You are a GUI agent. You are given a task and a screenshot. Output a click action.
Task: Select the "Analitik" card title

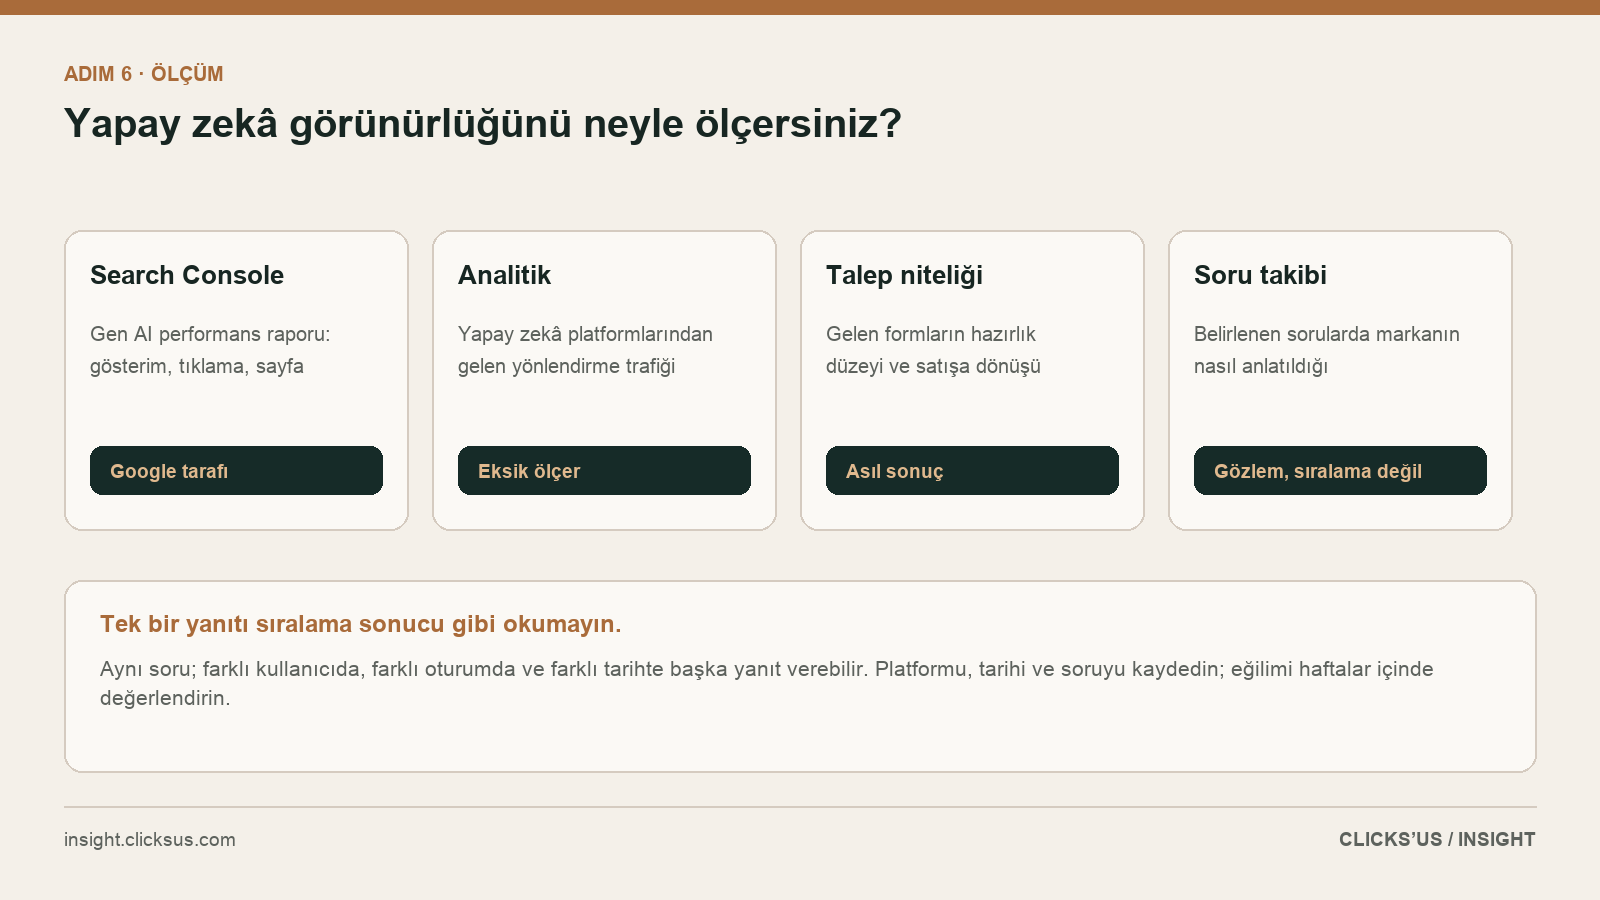[x=504, y=275]
